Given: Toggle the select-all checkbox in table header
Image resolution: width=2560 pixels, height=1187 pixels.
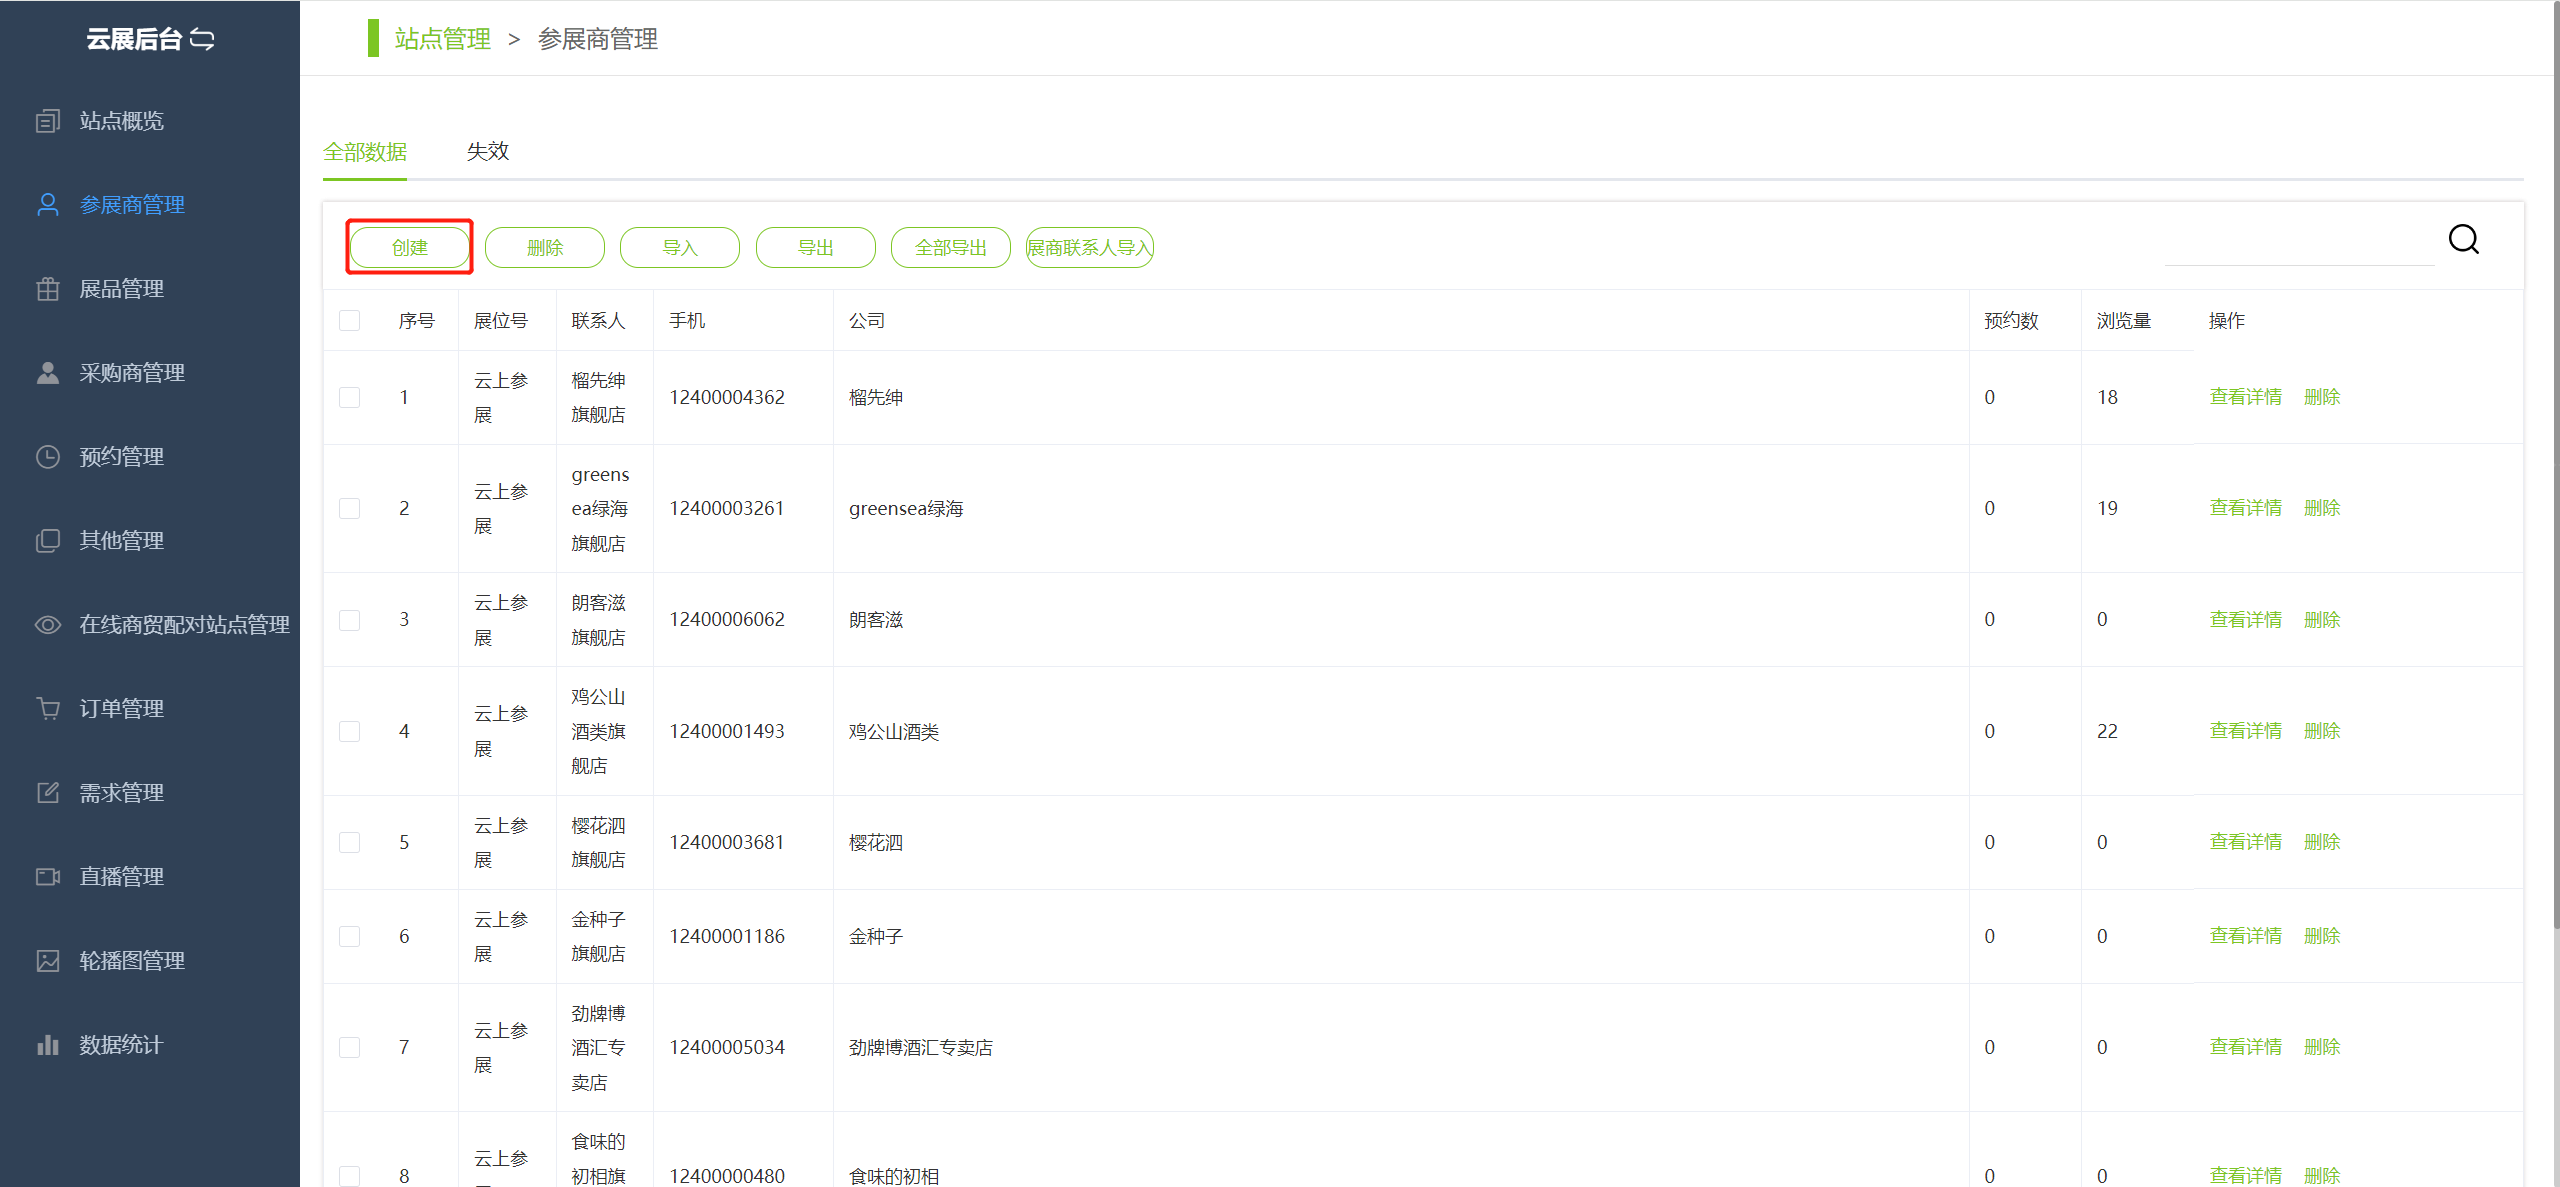Looking at the screenshot, I should [x=349, y=320].
